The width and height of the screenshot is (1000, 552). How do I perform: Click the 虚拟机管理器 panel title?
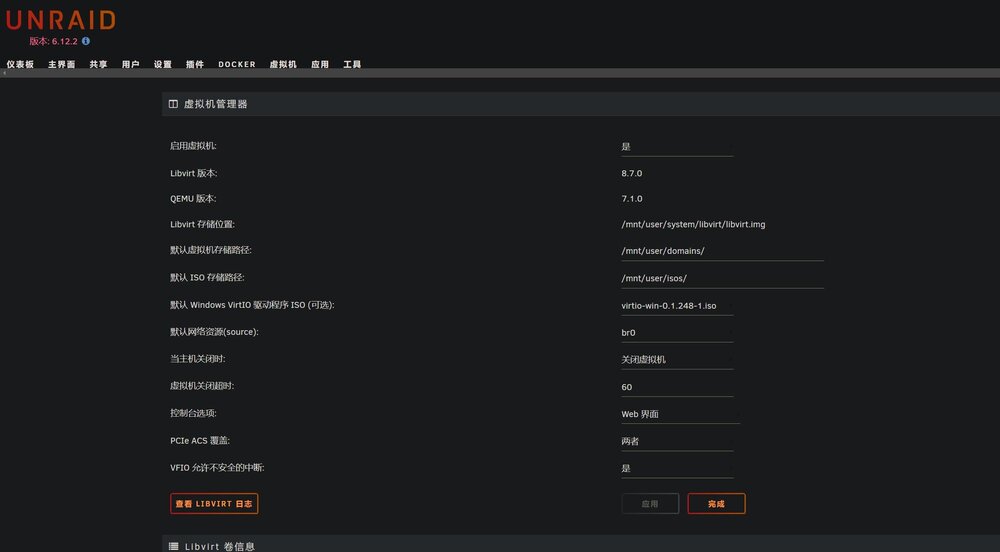point(216,104)
